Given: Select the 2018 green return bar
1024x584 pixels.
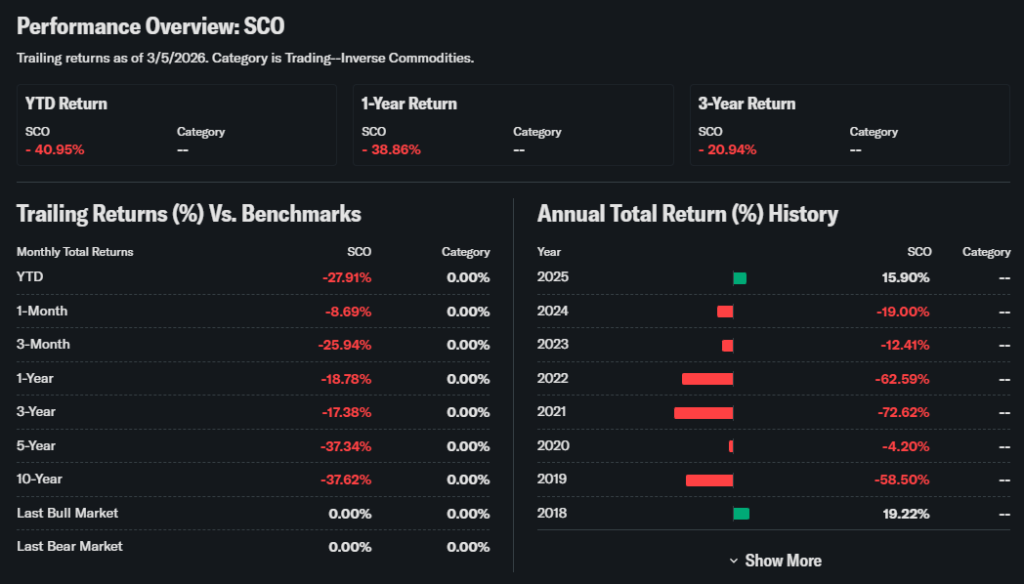Looking at the screenshot, I should (741, 514).
